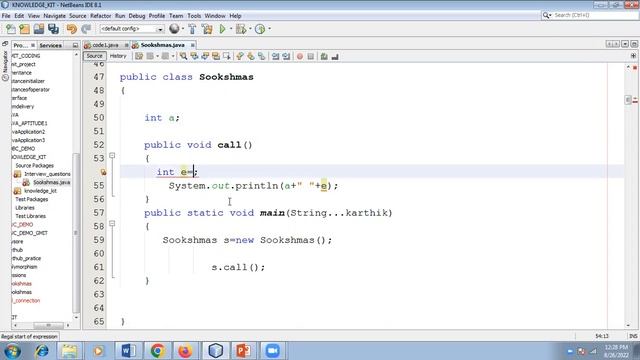This screenshot has height=360, width=640.
Task: Switch to the code1.java tab
Action: coord(105,45)
